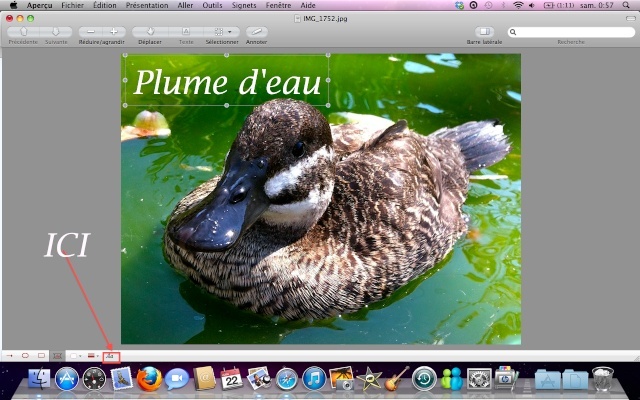Select the Texte tool in toolbar
This screenshot has width=640, height=400.
[186, 32]
